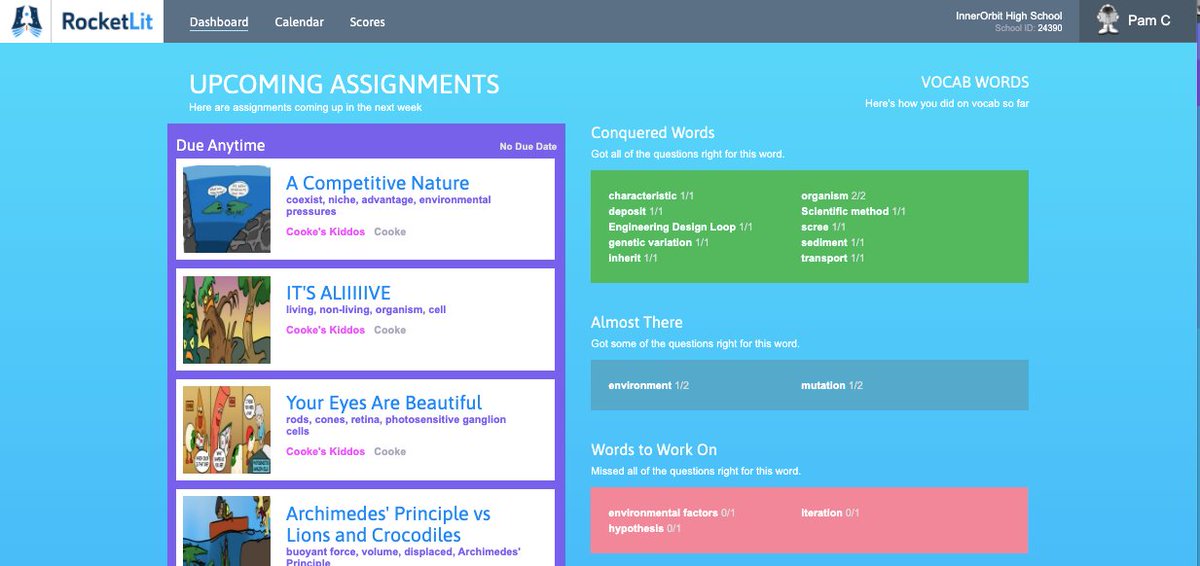Click Cooke's Kiddos under IT'S ALIIIIIVE

pos(325,330)
